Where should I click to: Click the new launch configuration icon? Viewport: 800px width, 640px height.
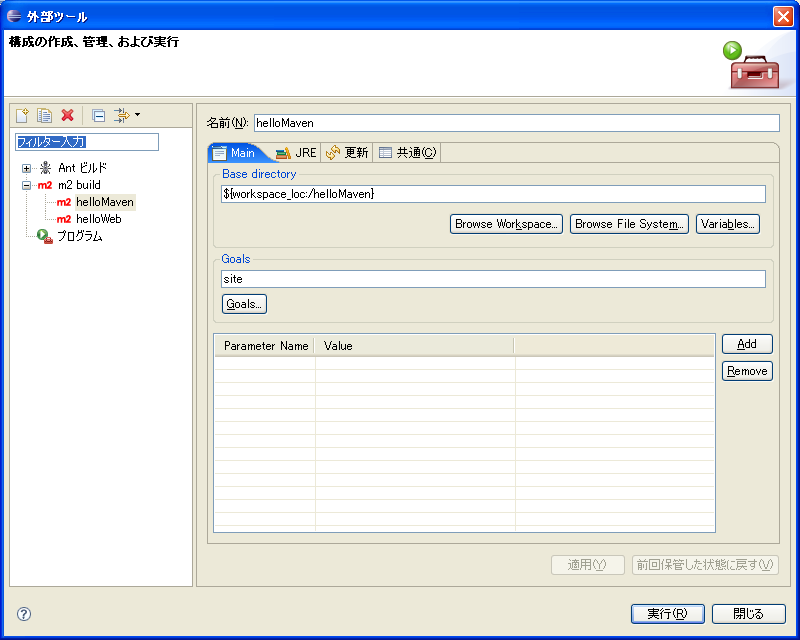(x=22, y=116)
